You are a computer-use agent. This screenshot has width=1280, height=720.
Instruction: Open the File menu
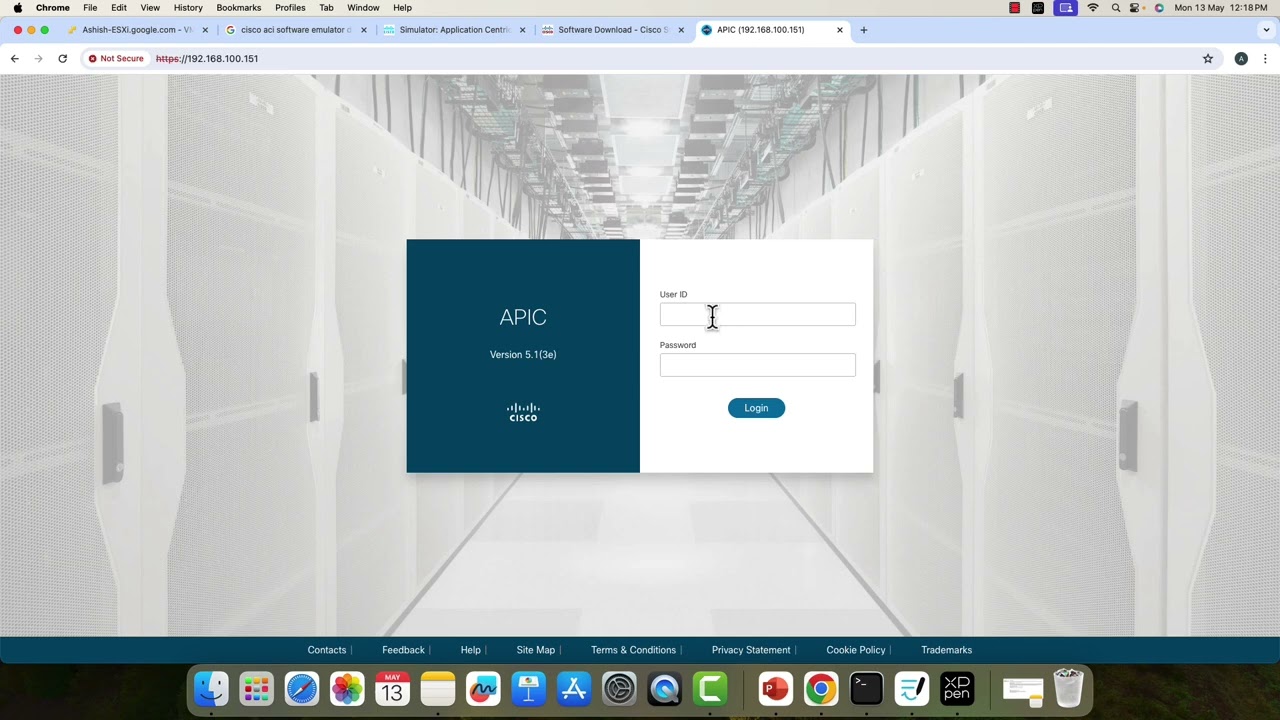[x=90, y=8]
